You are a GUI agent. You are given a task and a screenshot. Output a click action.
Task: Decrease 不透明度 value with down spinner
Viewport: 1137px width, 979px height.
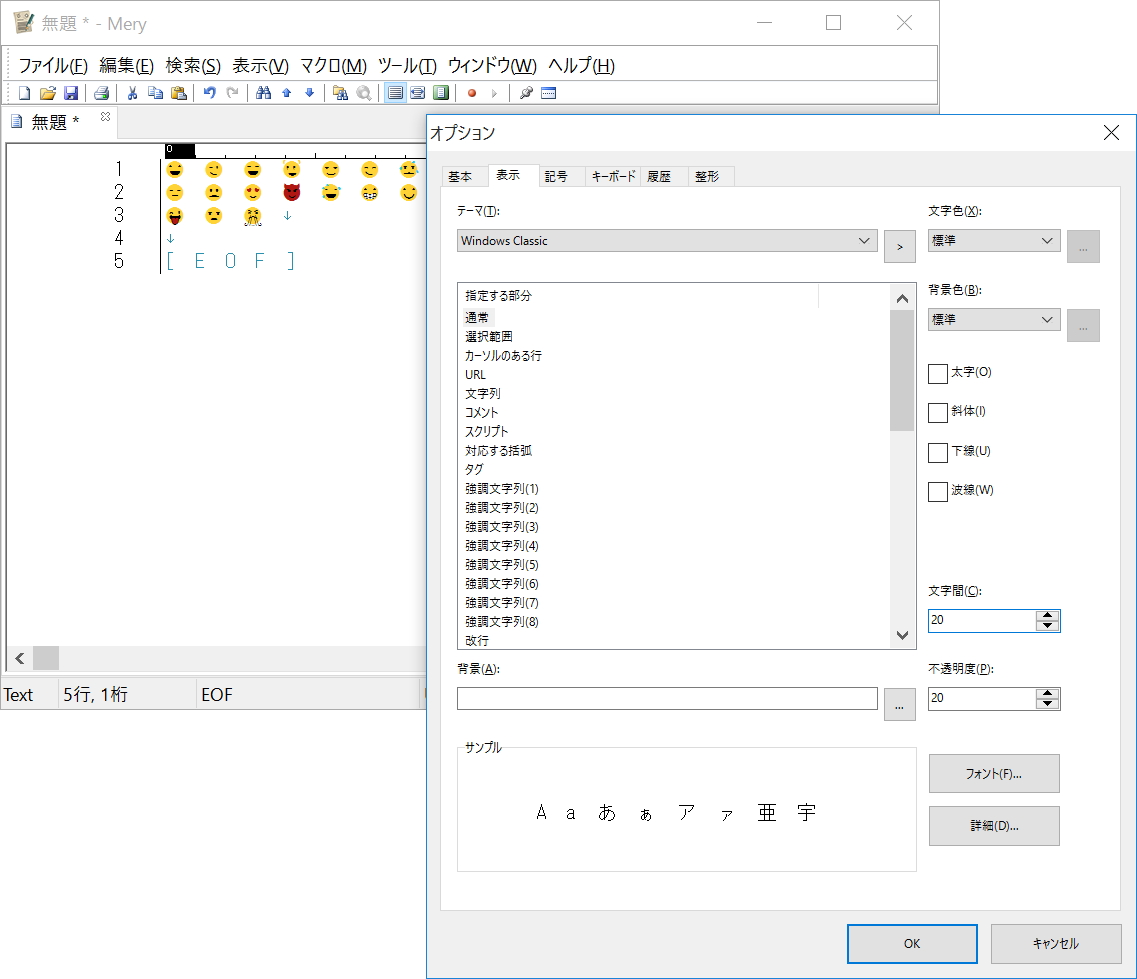(1047, 704)
